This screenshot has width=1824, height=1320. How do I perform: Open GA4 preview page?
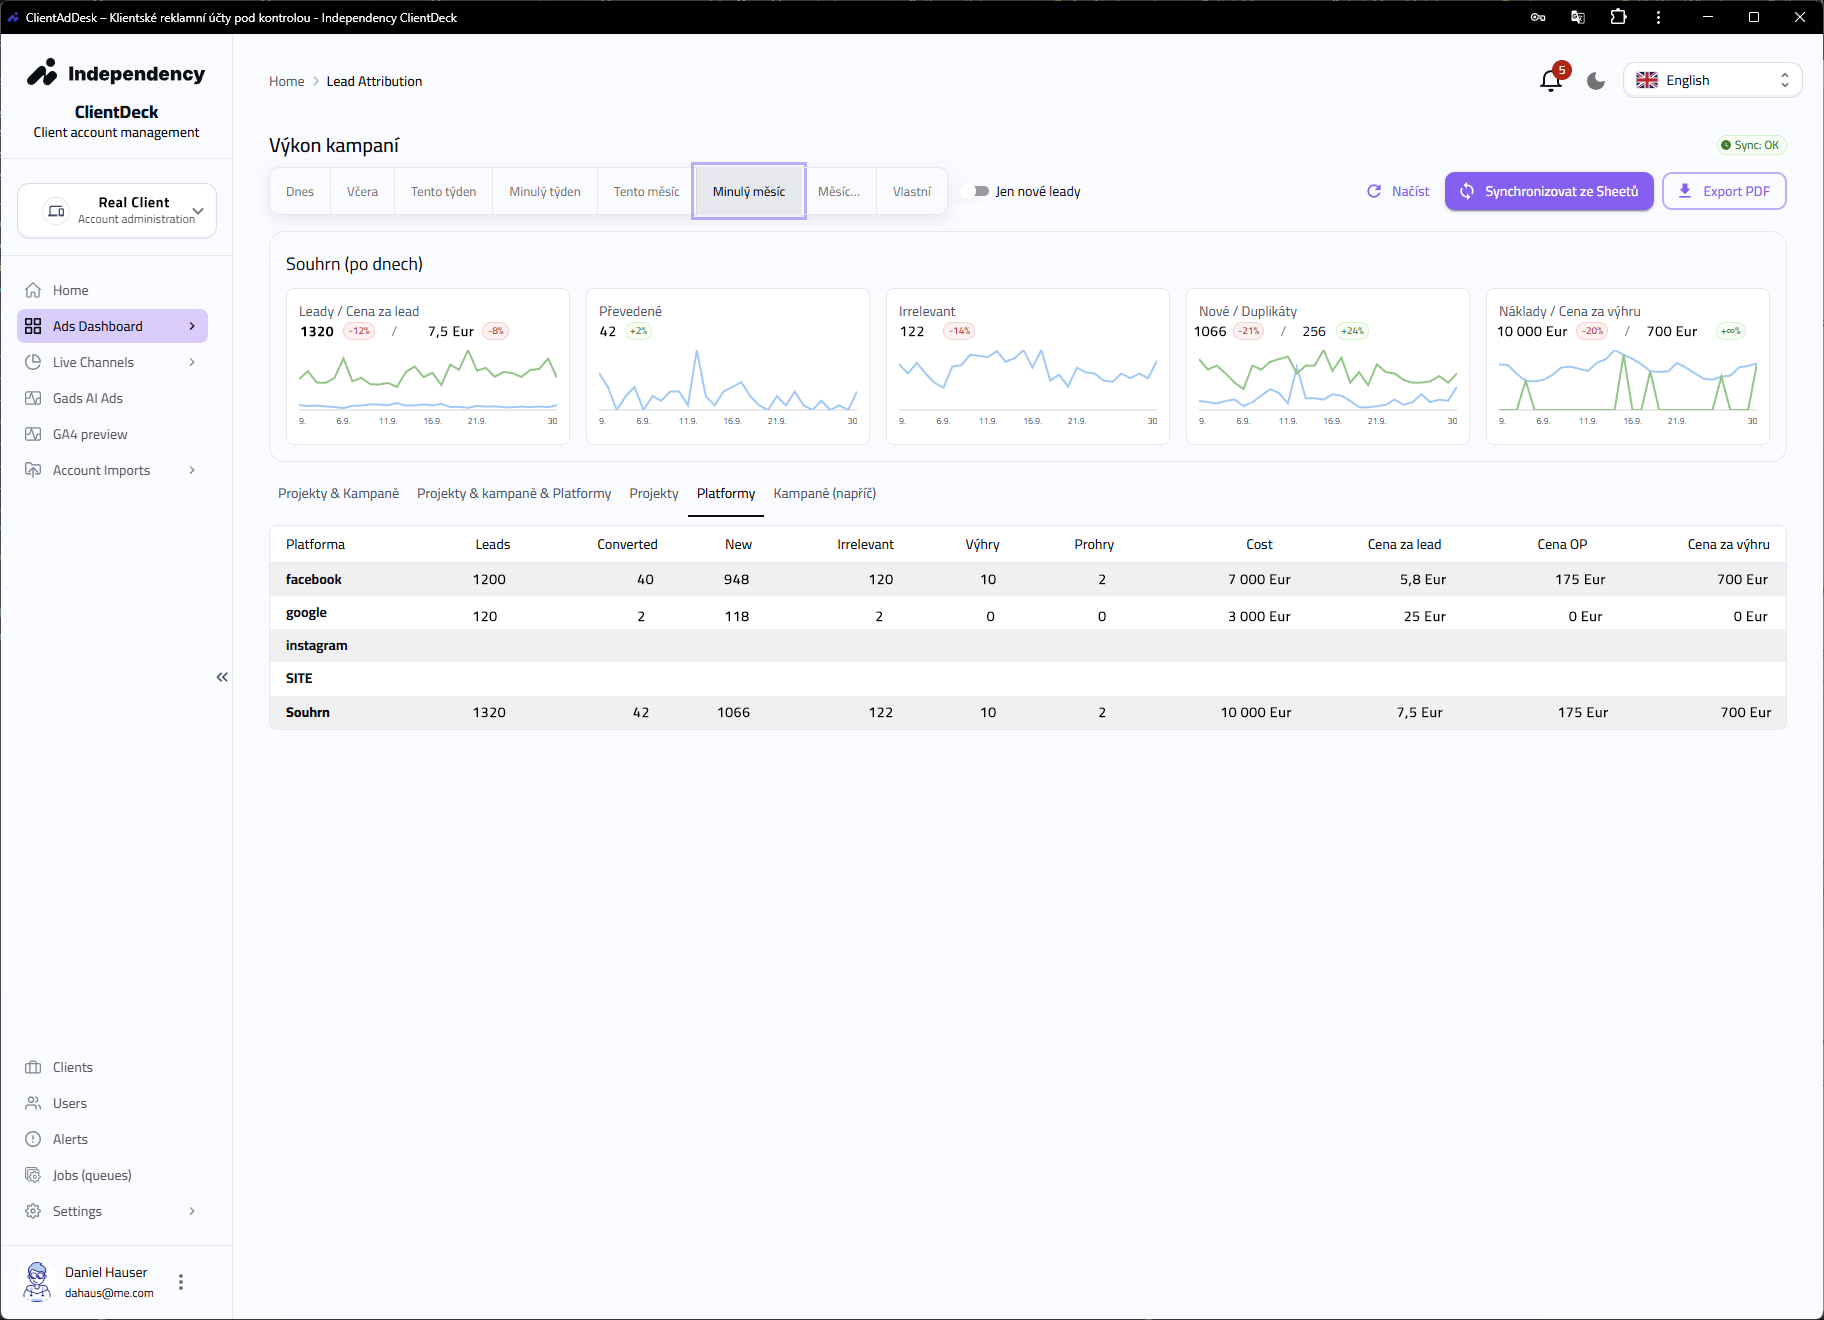90,434
